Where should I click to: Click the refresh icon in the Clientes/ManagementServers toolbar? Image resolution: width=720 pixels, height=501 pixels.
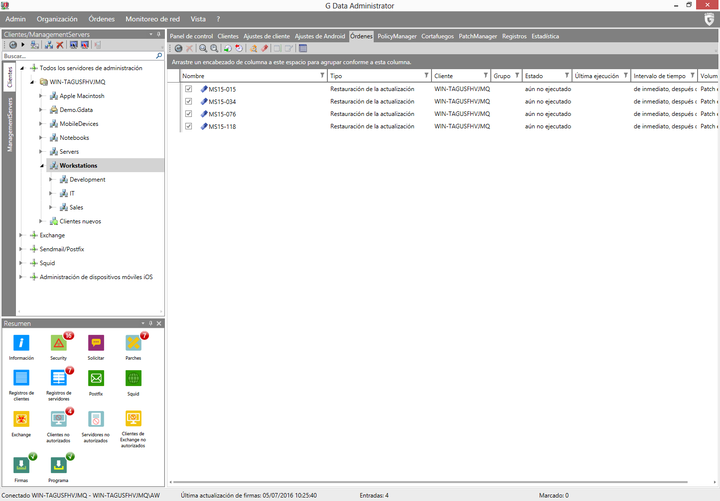point(13,45)
